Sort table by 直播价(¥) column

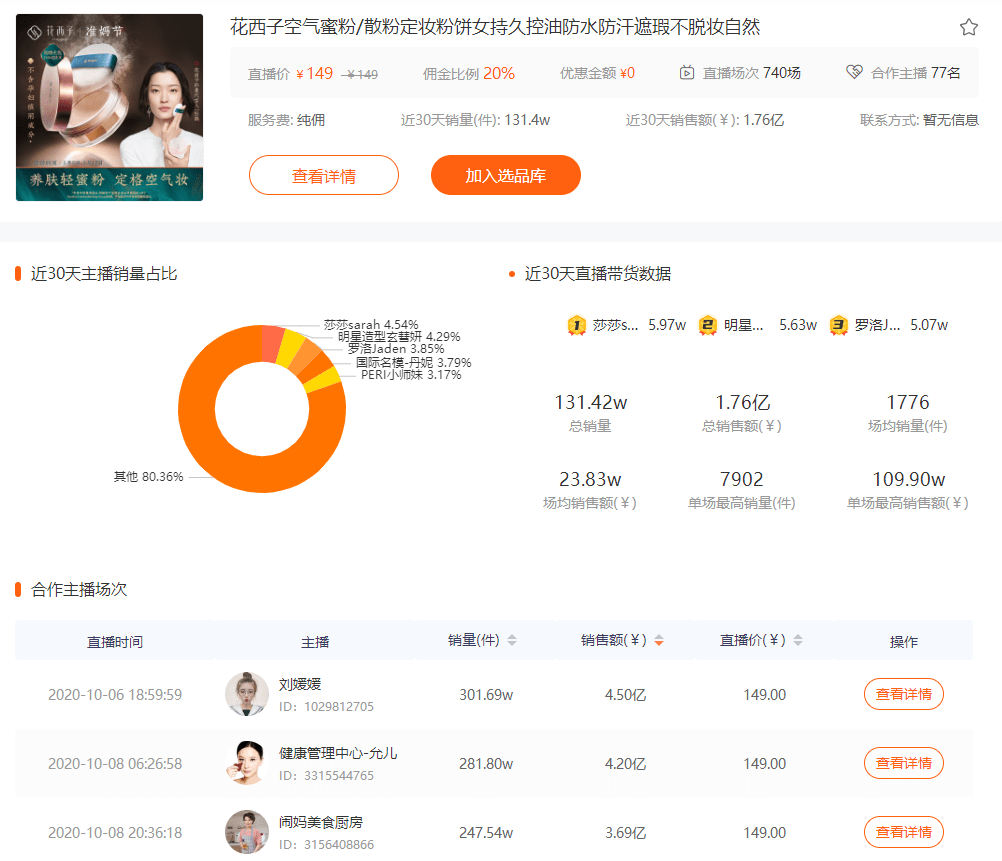point(797,641)
